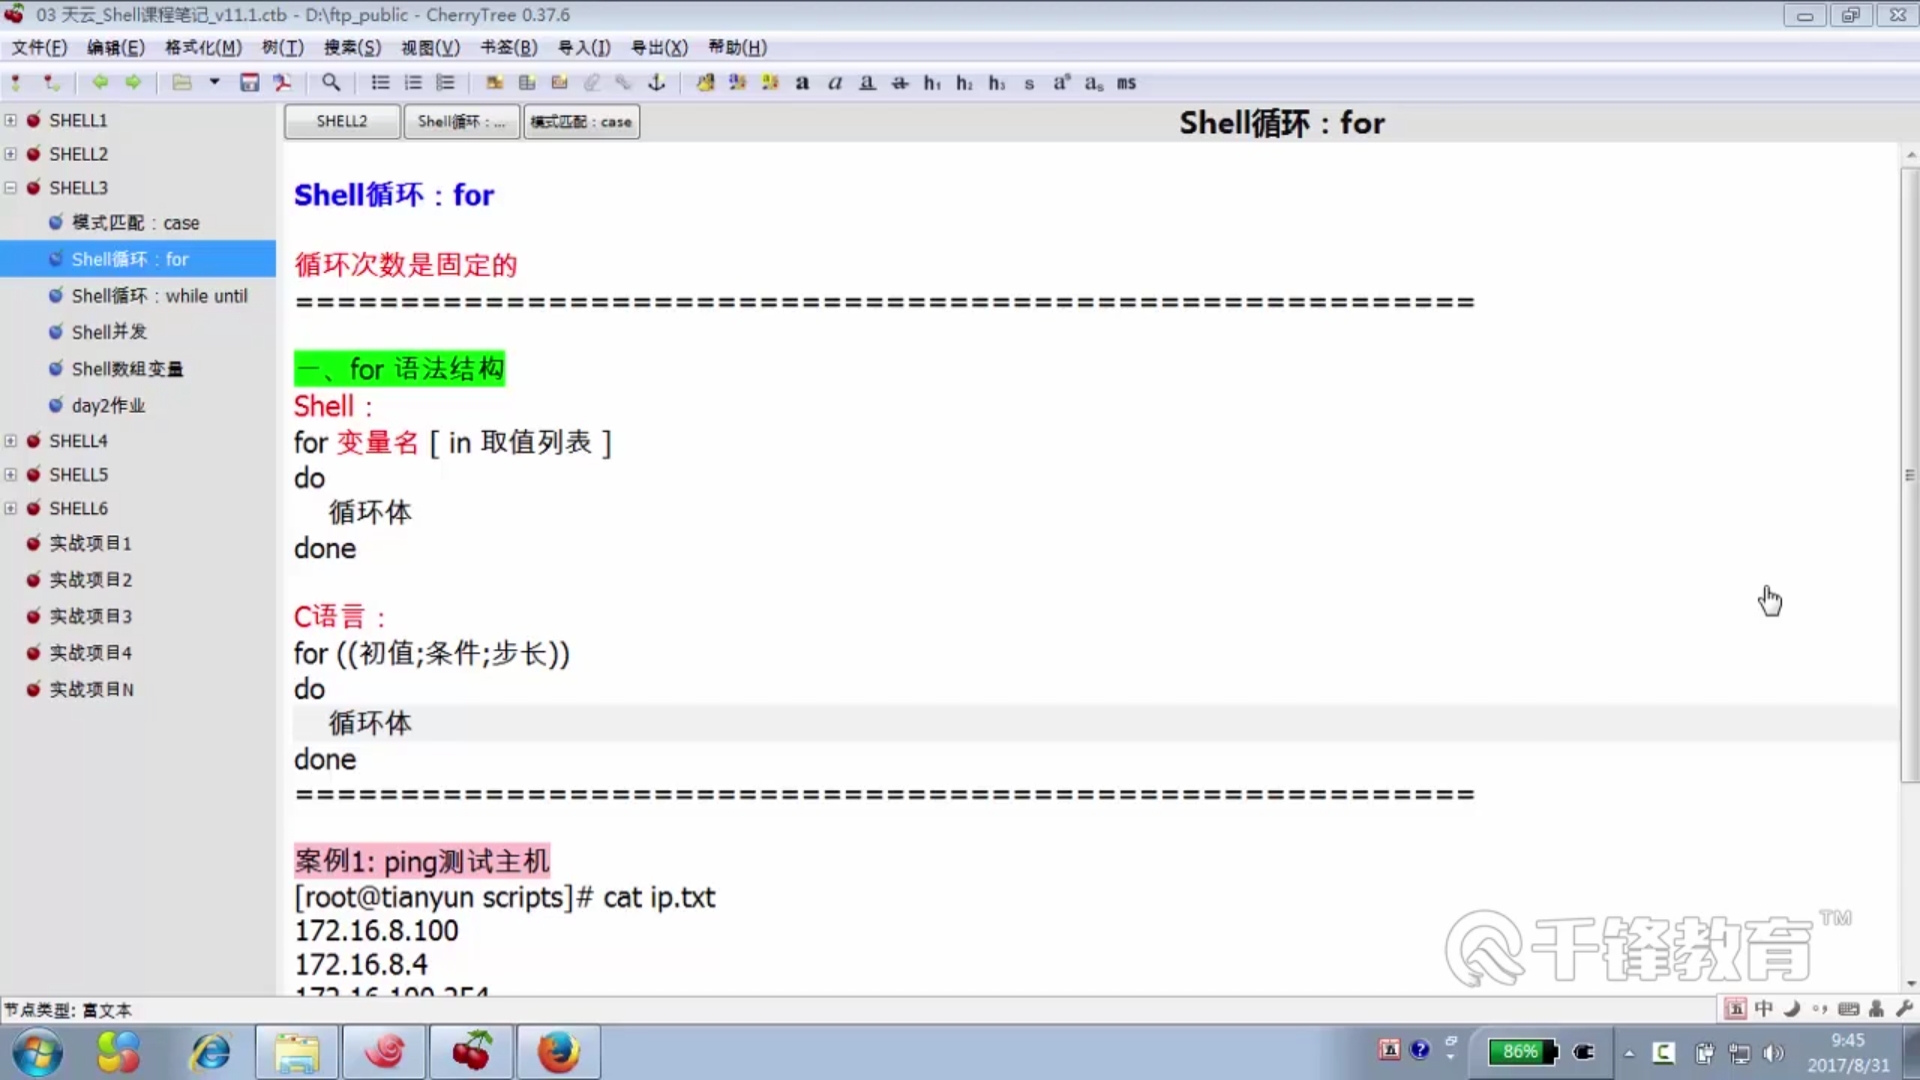Image resolution: width=1920 pixels, height=1080 pixels.
Task: Click the find magnifier icon
Action: click(331, 83)
